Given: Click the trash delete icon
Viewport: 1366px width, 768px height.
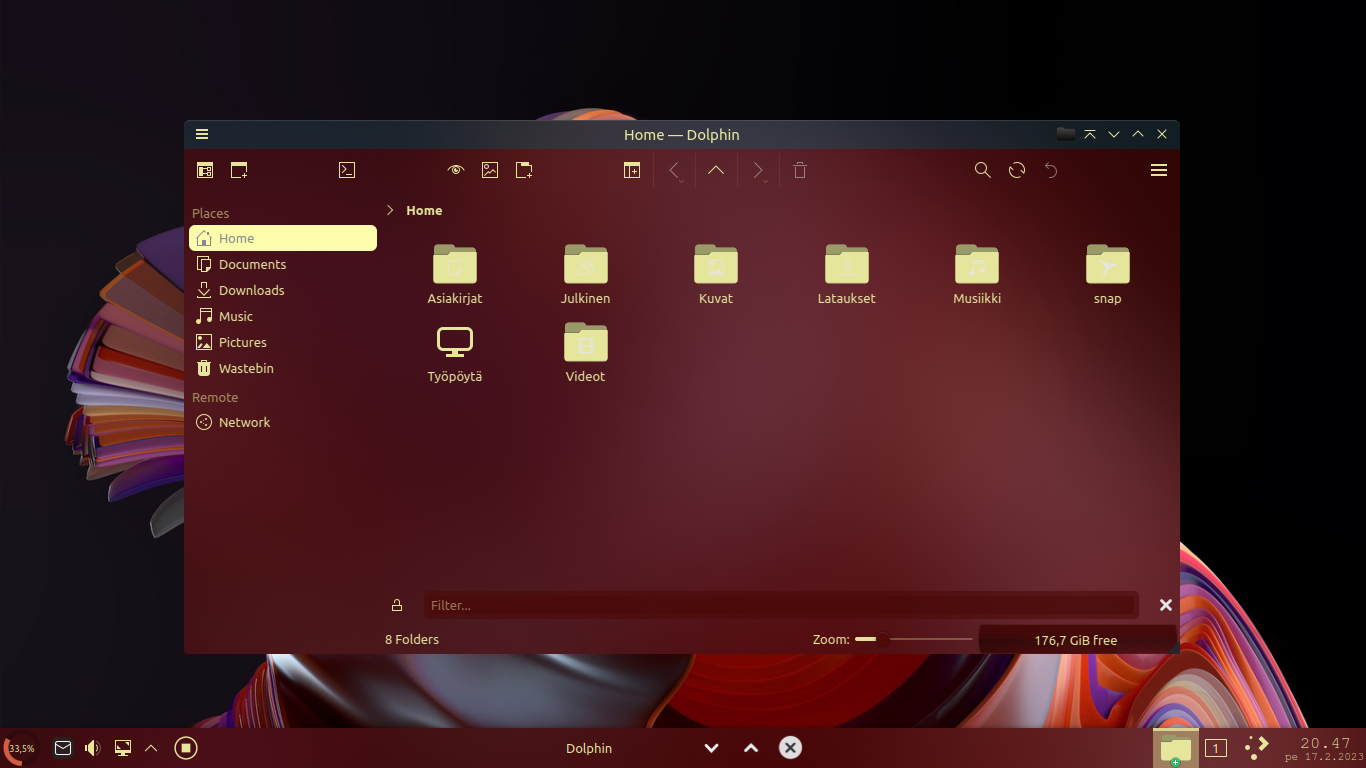Looking at the screenshot, I should coord(800,170).
